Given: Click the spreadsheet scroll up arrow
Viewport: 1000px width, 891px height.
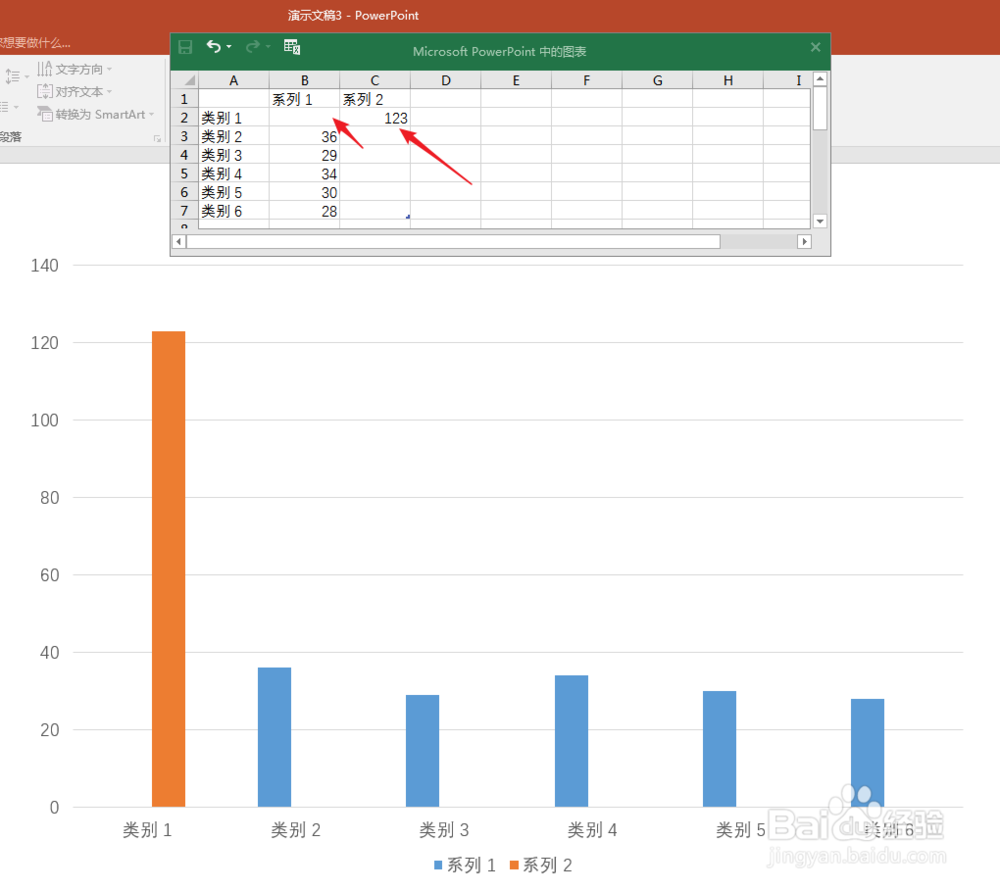Looking at the screenshot, I should coord(820,79).
